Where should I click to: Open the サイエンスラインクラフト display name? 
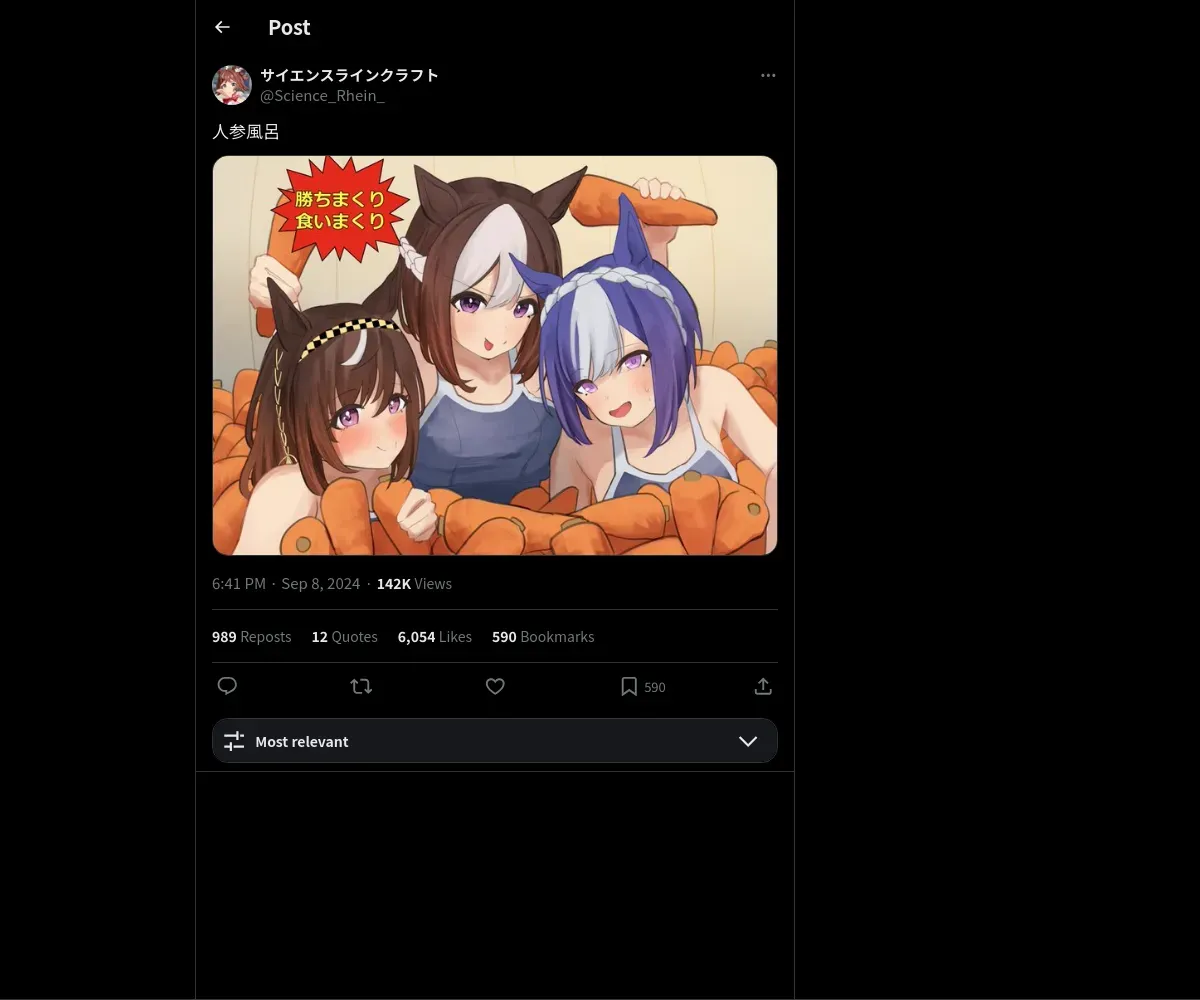tap(350, 75)
